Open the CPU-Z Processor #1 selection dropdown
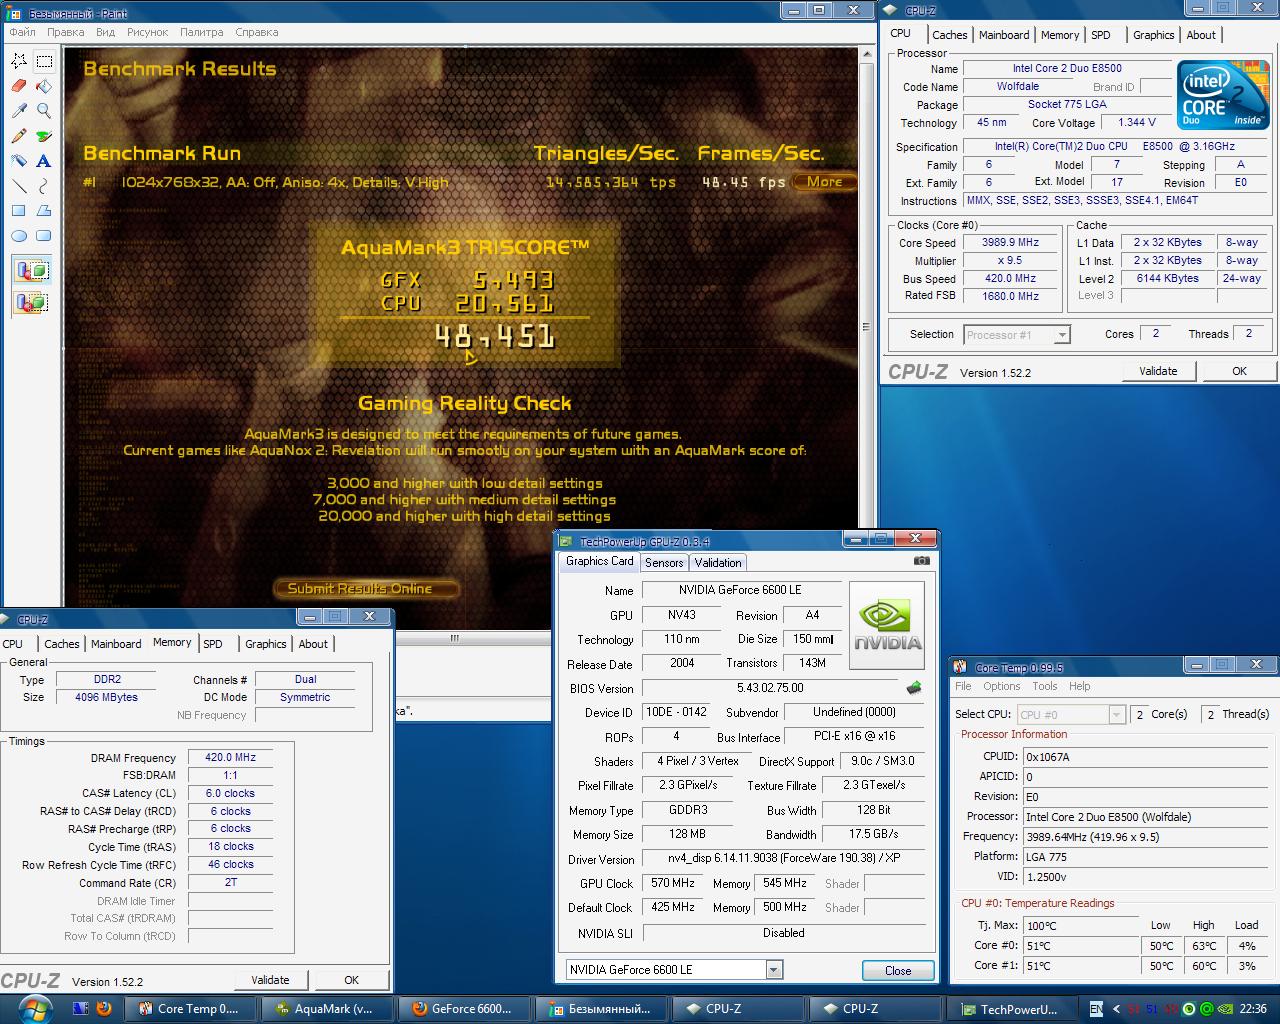Screen dimensions: 1280x1024 coord(1062,335)
